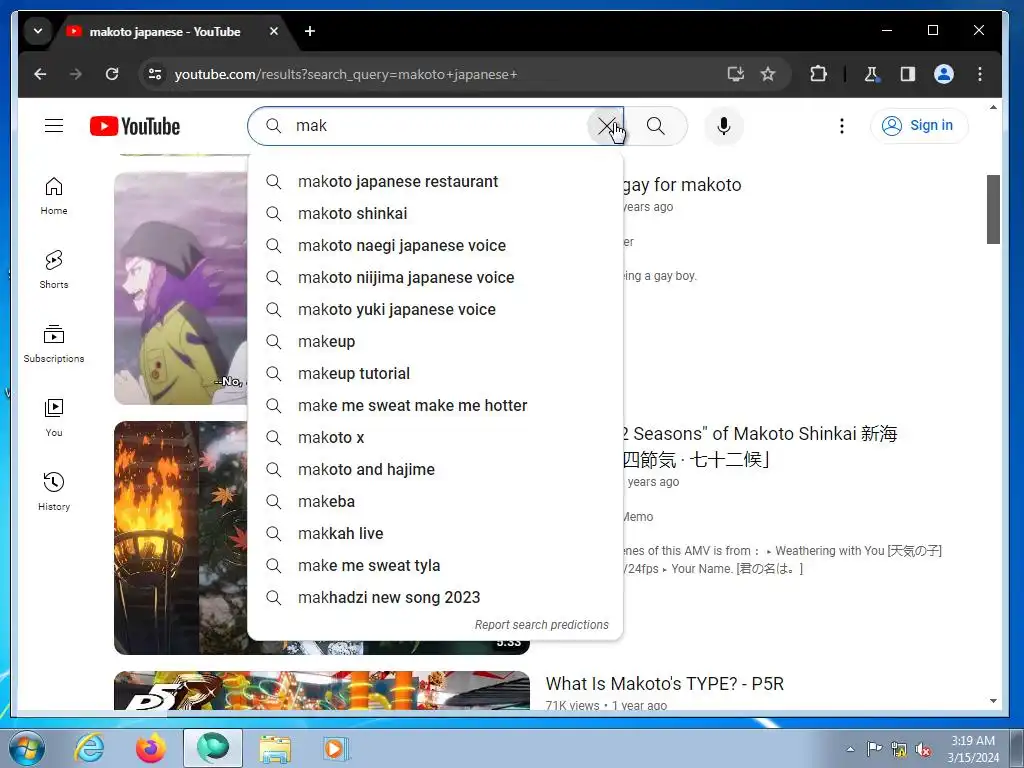This screenshot has width=1024, height=768.
Task: Choose suggestion makoto x
Action: pyautogui.click(x=435, y=438)
